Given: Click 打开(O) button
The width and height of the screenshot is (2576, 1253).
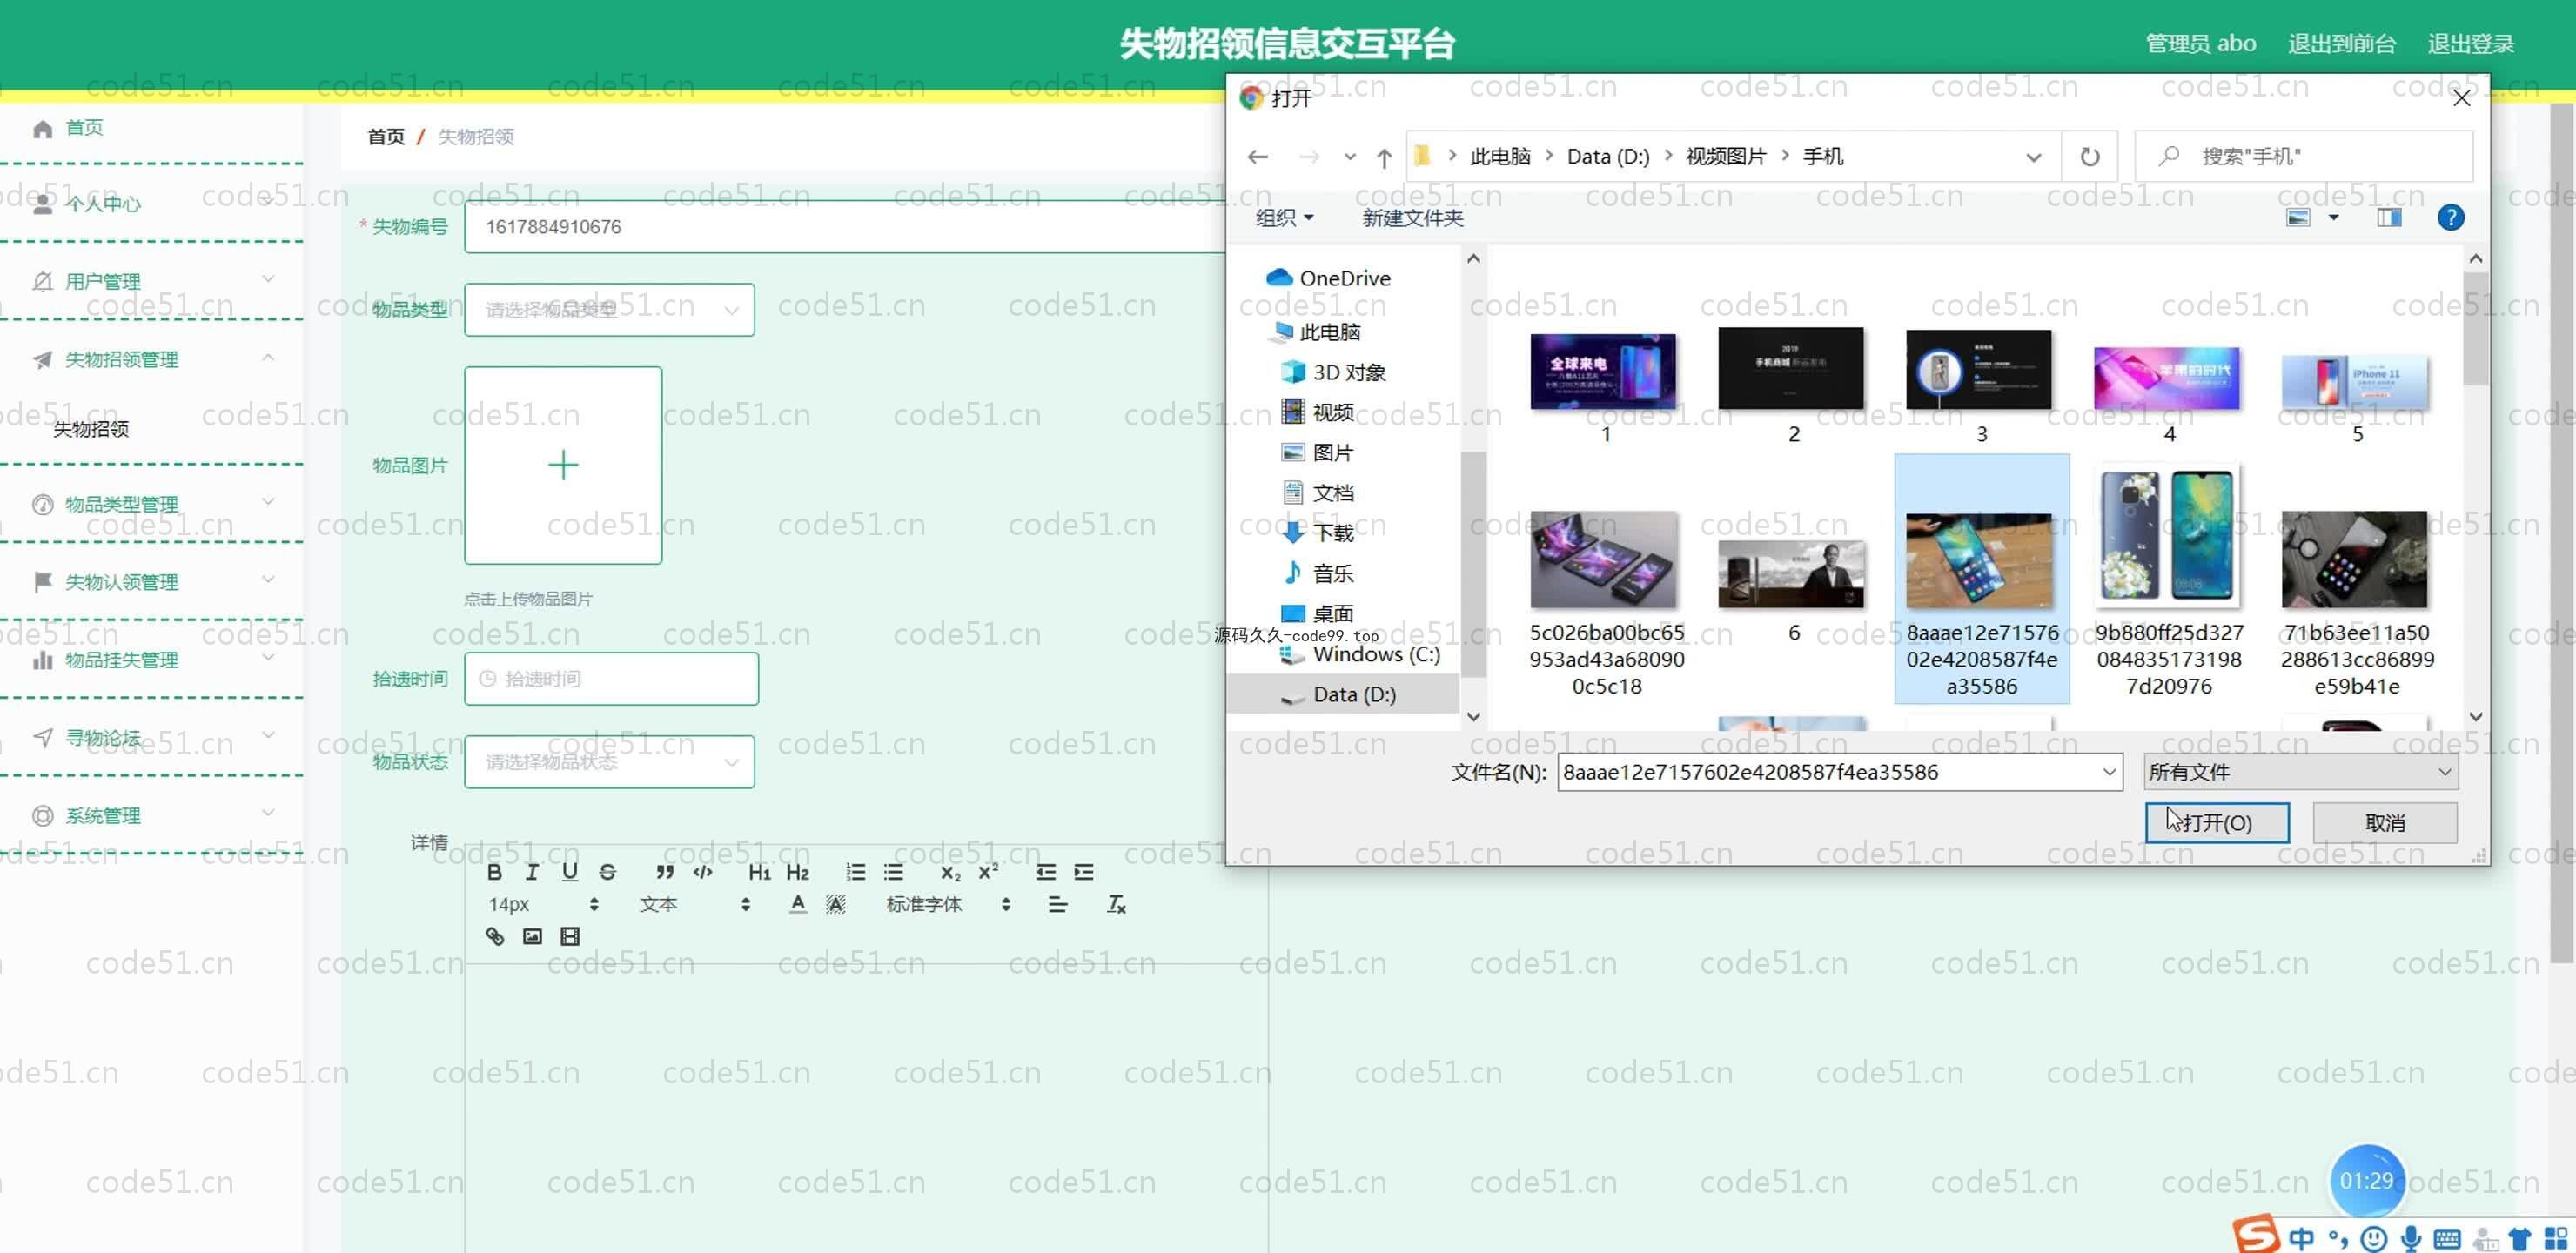Looking at the screenshot, I should point(2216,822).
